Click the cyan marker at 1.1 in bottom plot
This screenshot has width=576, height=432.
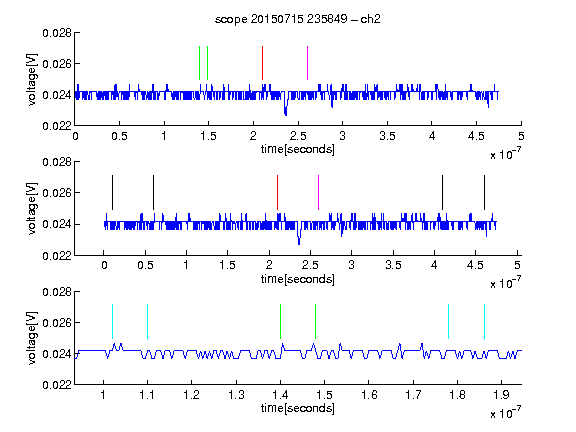pyautogui.click(x=148, y=321)
